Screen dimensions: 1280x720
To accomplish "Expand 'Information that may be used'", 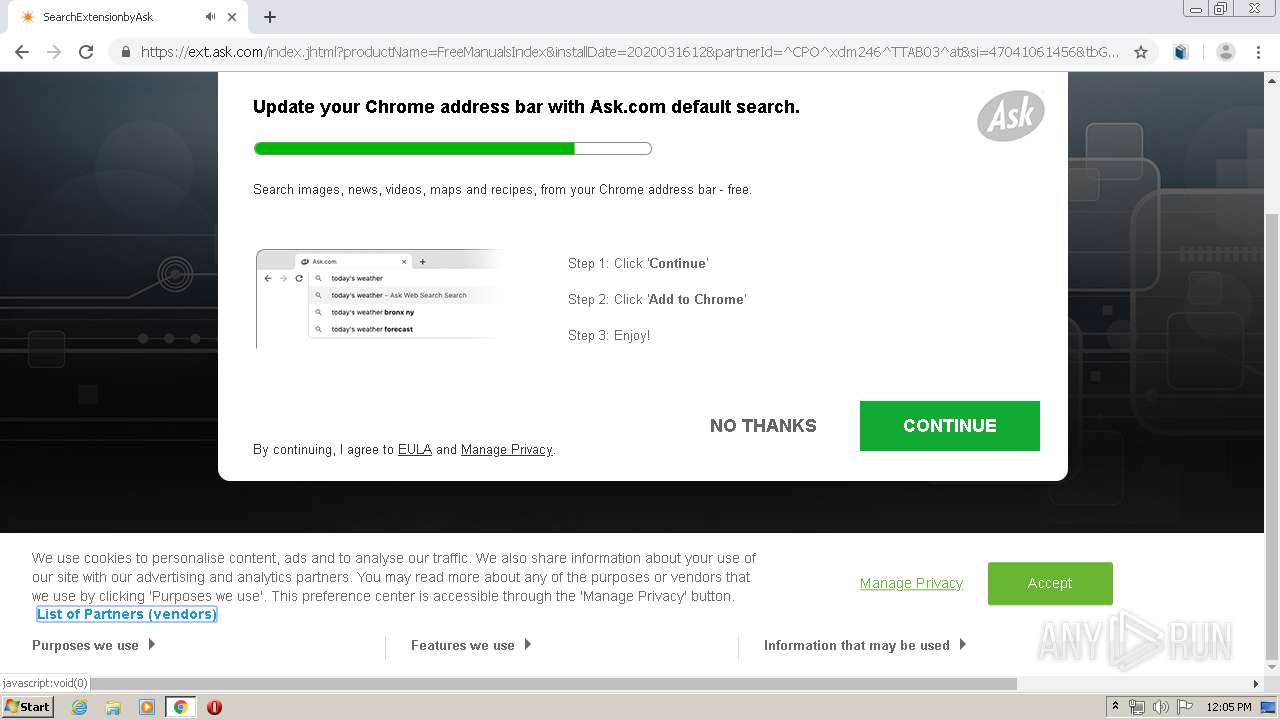I will (865, 645).
